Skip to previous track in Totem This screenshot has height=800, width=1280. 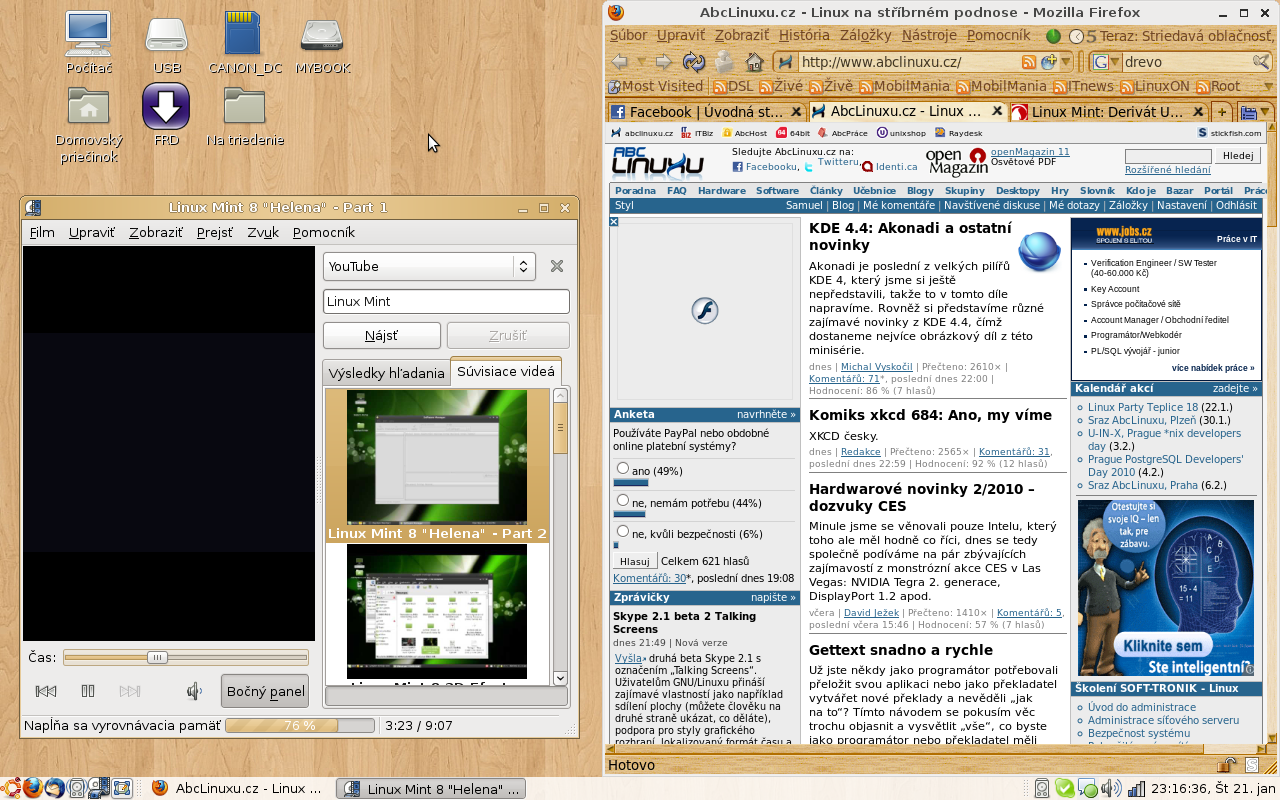46,691
